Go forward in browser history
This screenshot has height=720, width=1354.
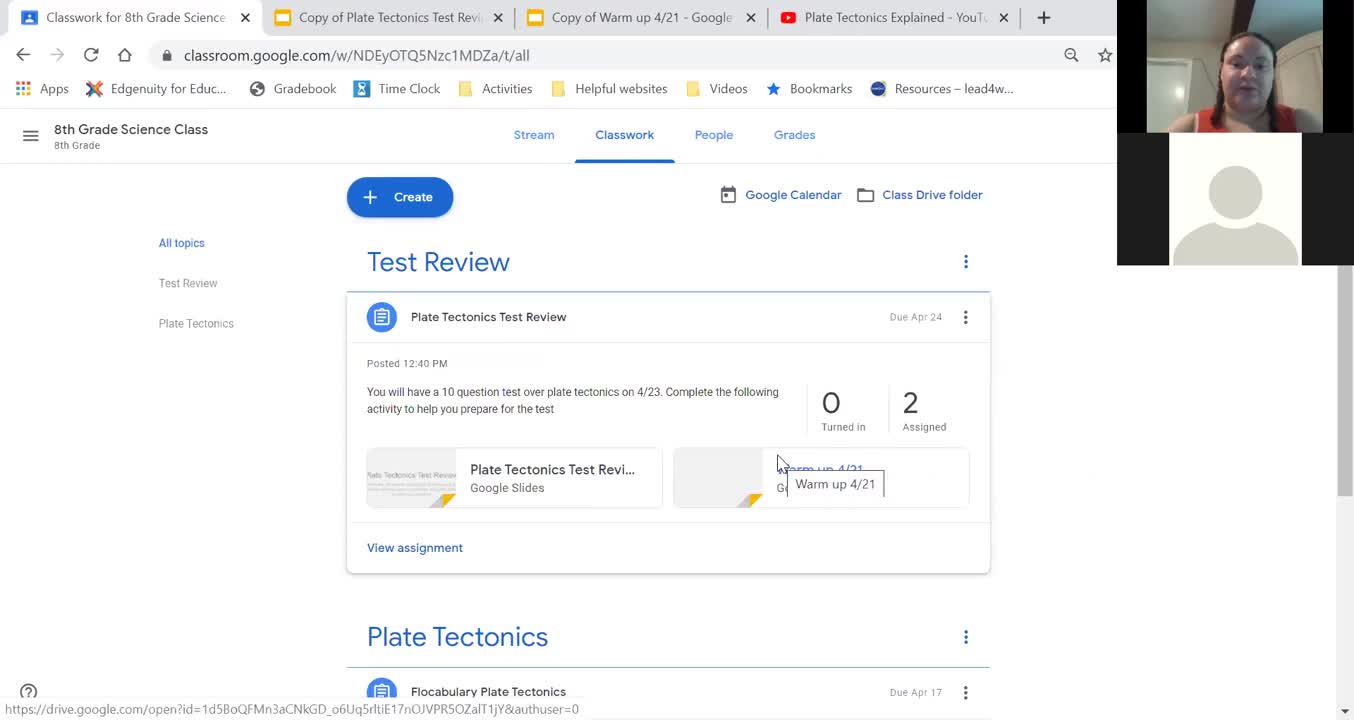[57, 55]
